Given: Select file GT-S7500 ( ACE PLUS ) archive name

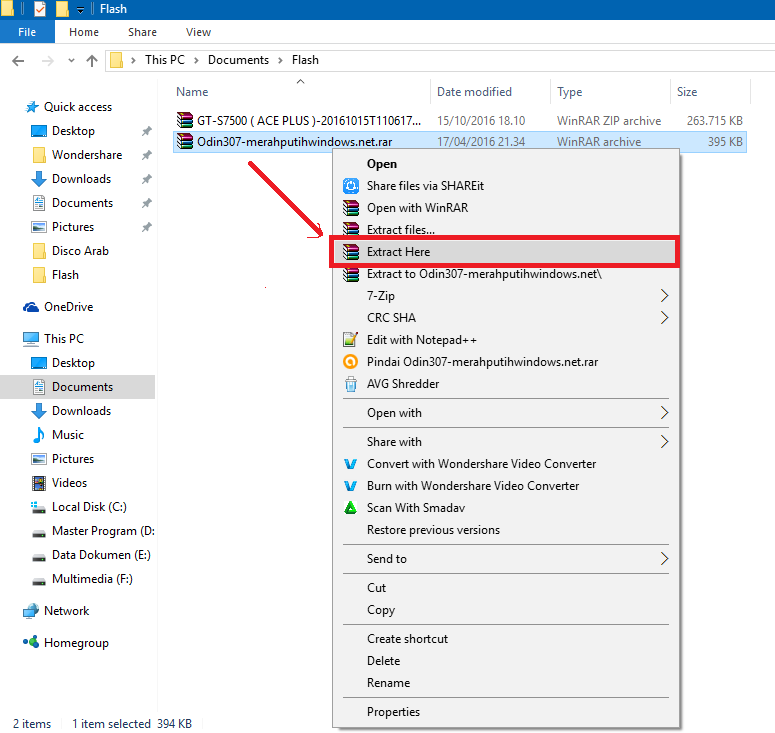Looking at the screenshot, I should tap(309, 121).
